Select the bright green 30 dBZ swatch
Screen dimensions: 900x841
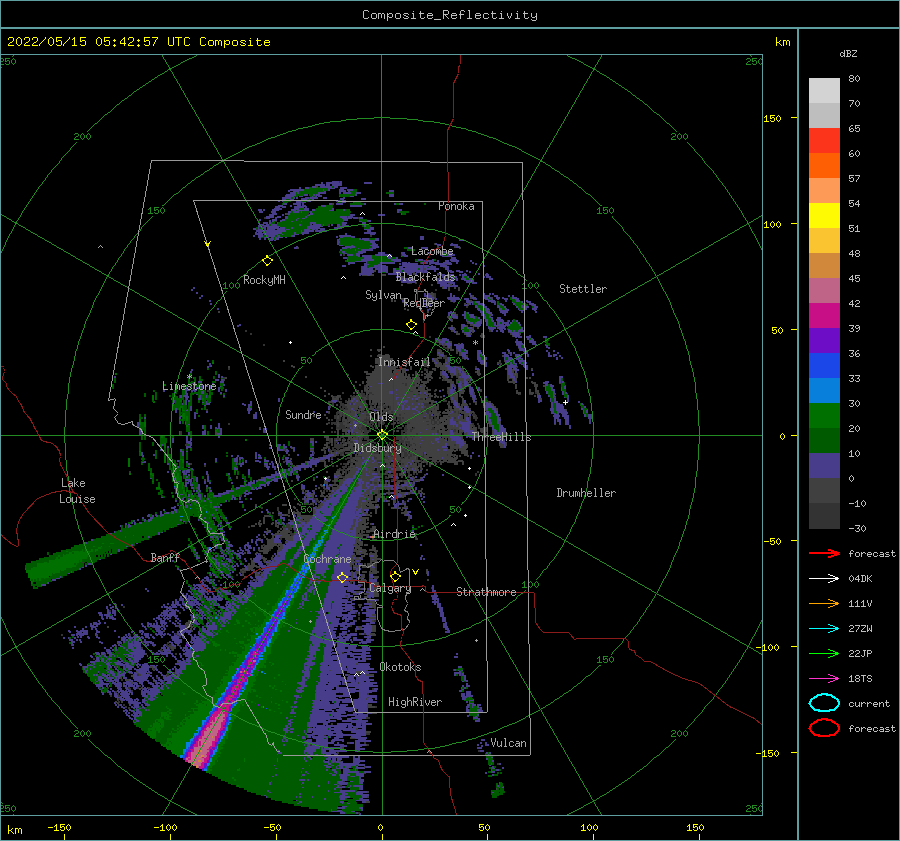point(824,416)
